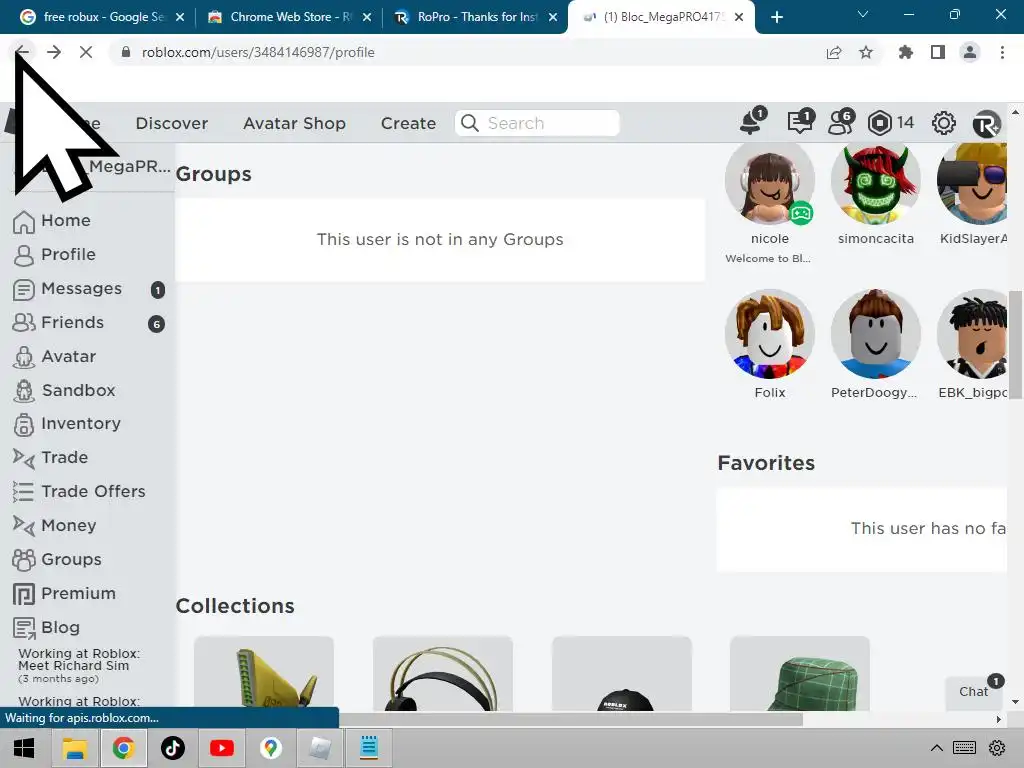
Task: Share this page icon in address bar
Action: [x=834, y=52]
